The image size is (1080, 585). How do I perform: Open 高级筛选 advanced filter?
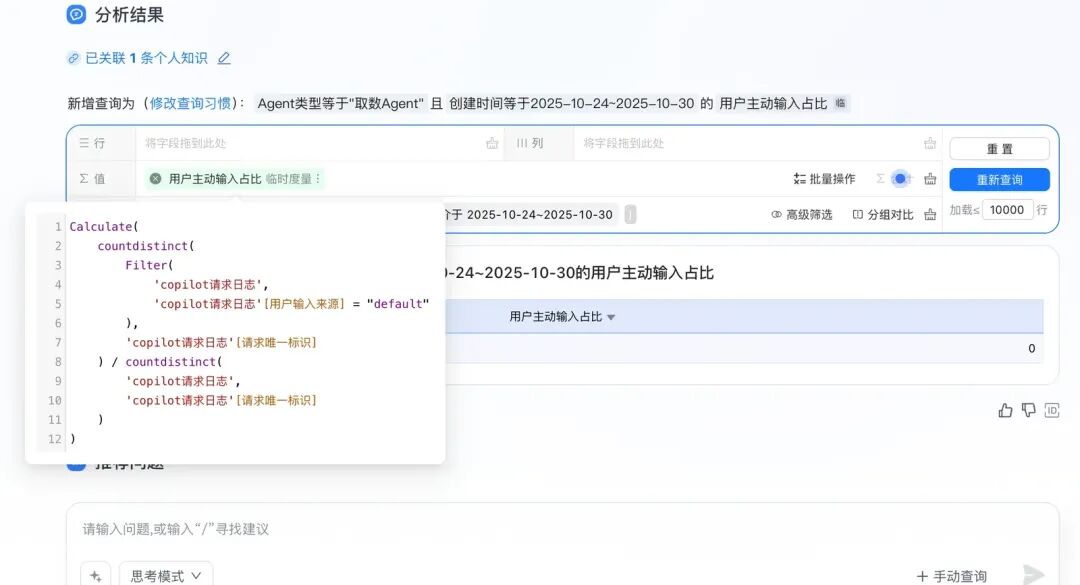(x=801, y=215)
